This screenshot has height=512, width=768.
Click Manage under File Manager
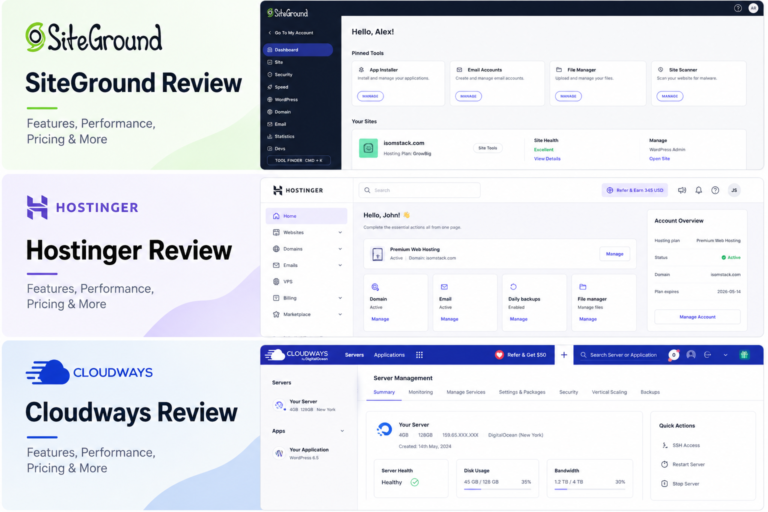point(568,96)
